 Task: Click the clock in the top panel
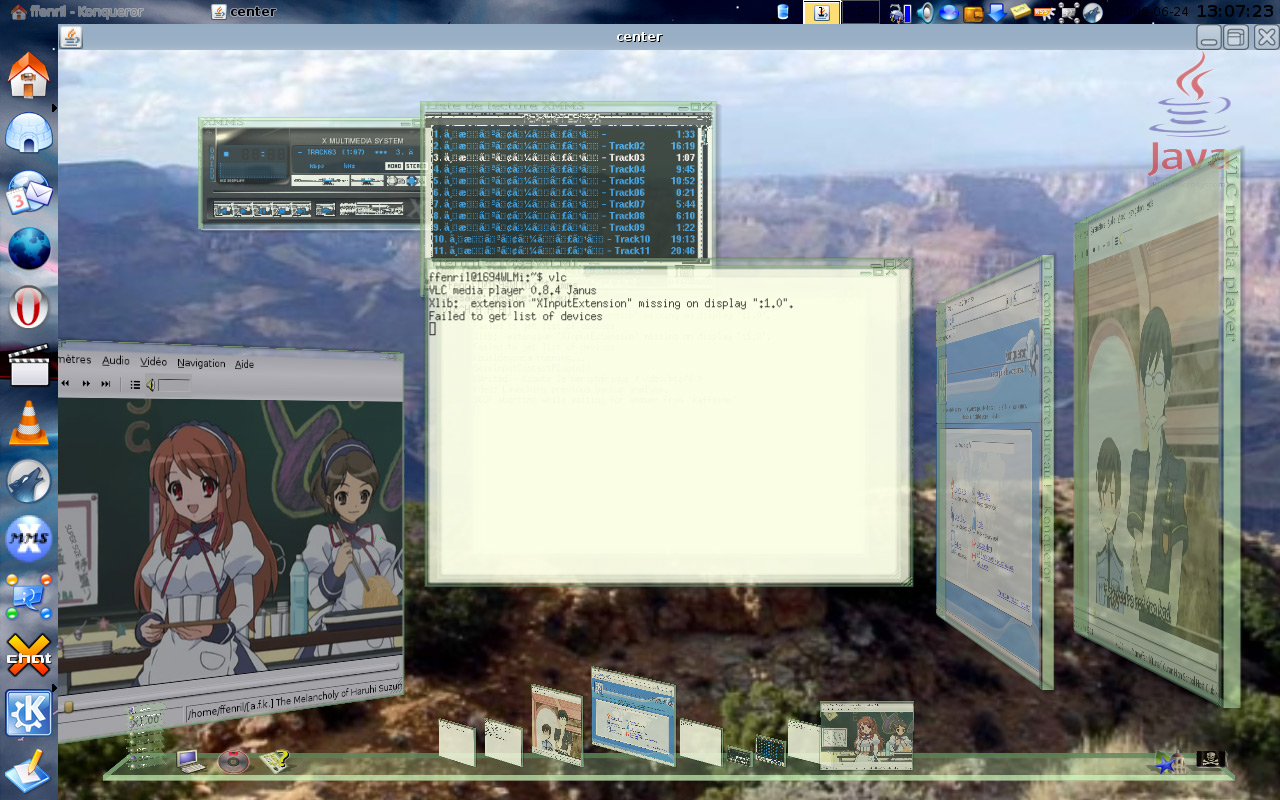coord(1235,11)
